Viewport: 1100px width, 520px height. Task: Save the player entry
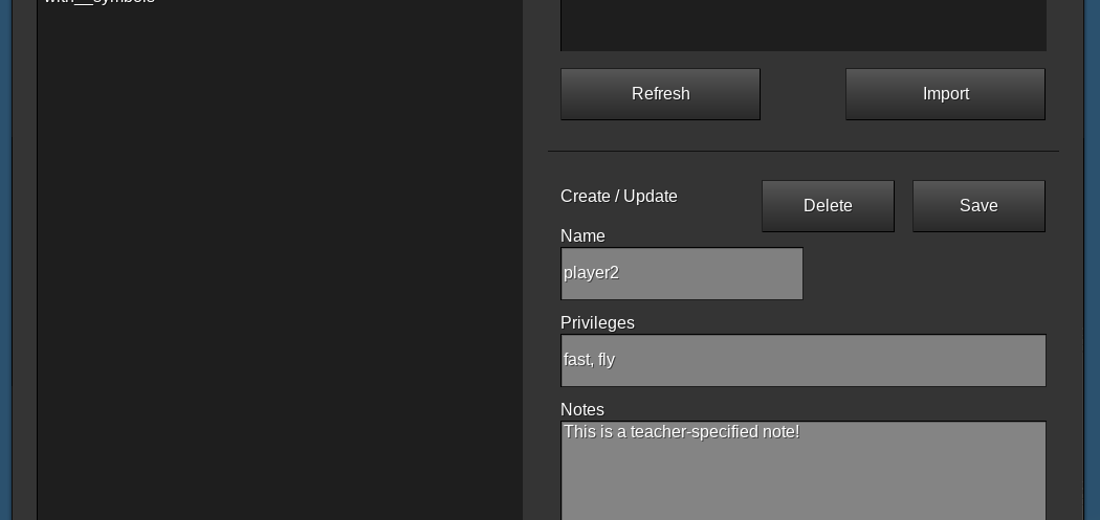(979, 206)
